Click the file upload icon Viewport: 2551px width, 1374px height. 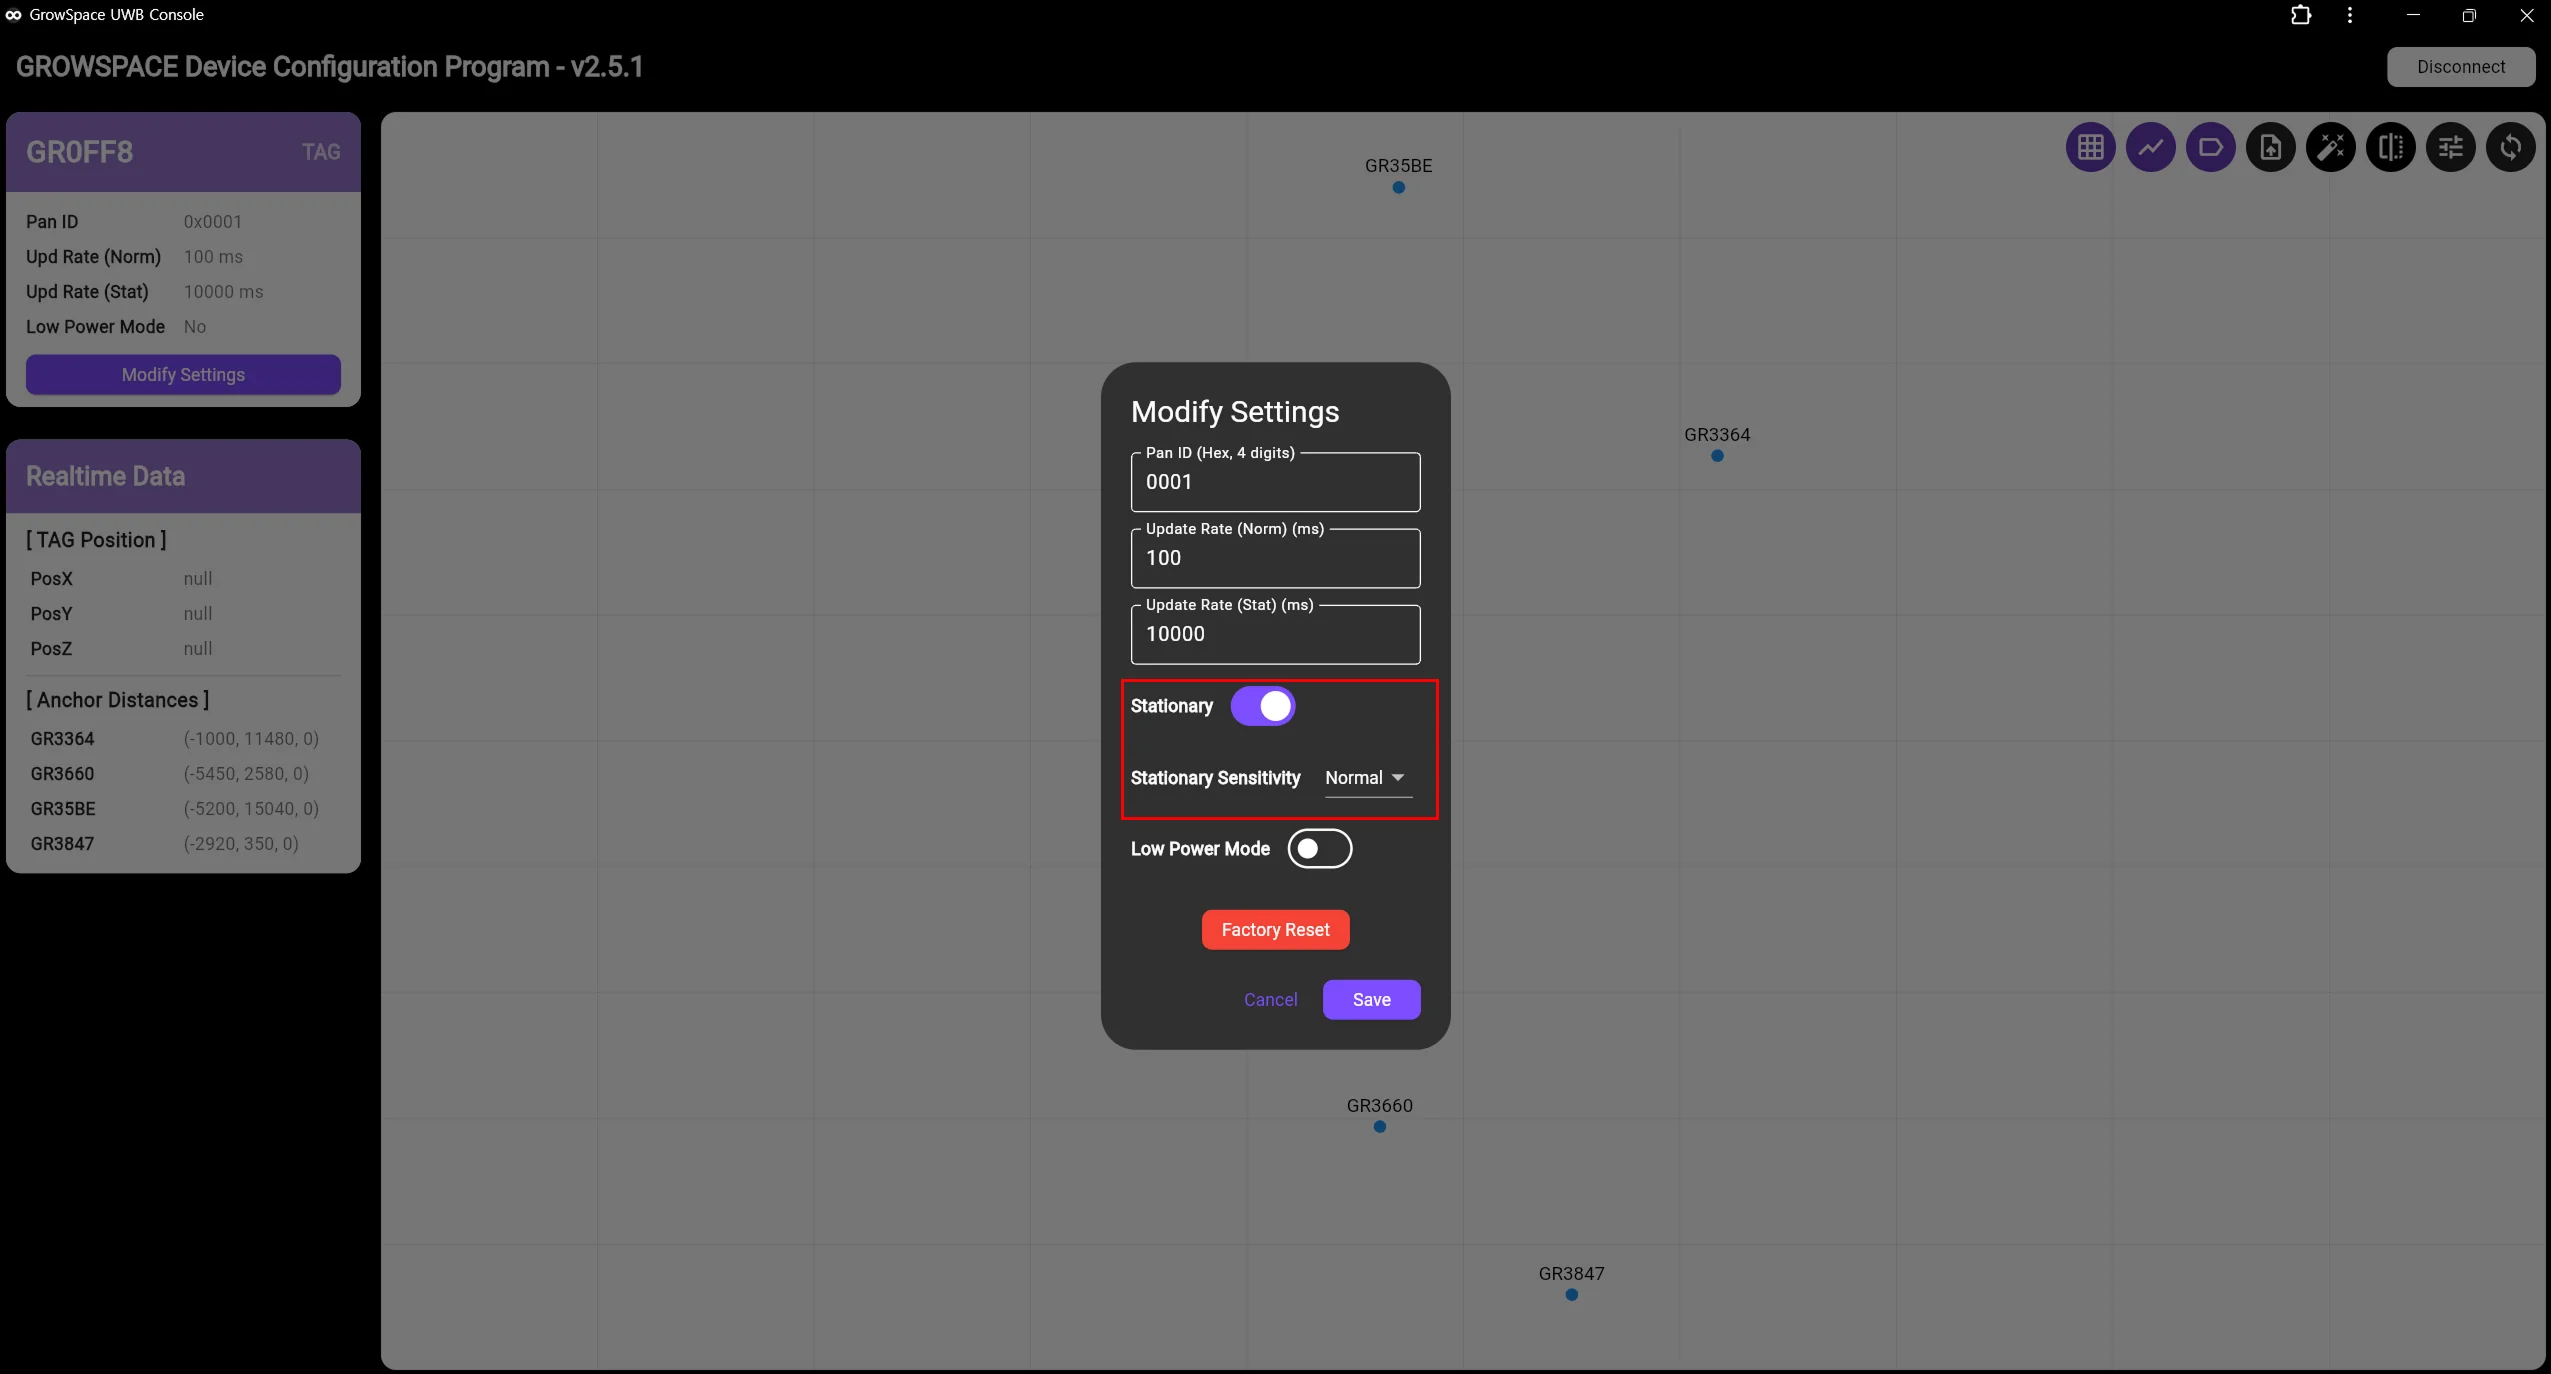coord(2270,148)
